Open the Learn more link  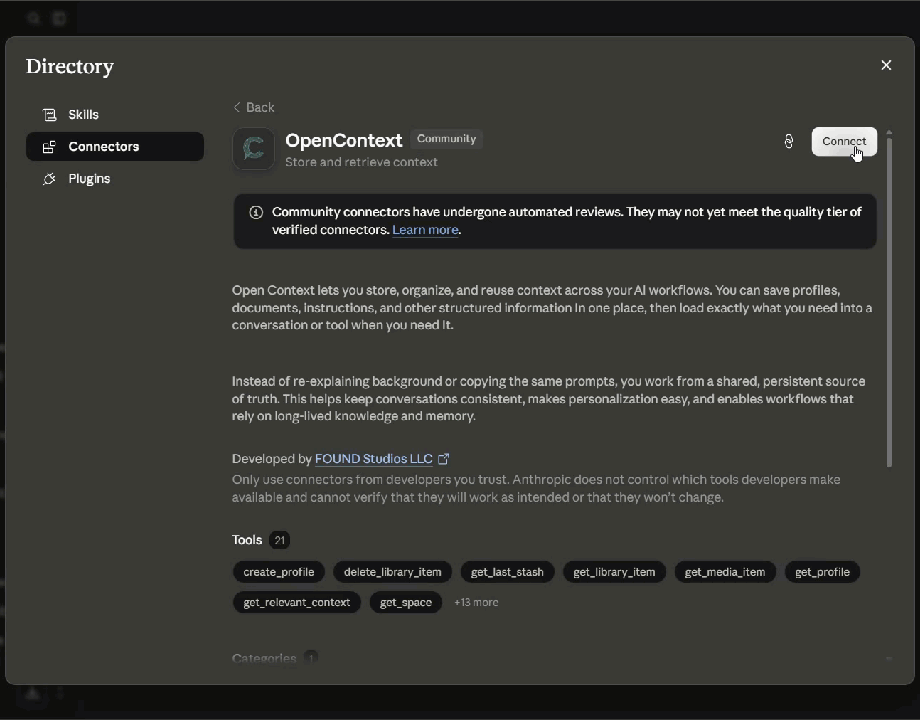[x=425, y=230]
